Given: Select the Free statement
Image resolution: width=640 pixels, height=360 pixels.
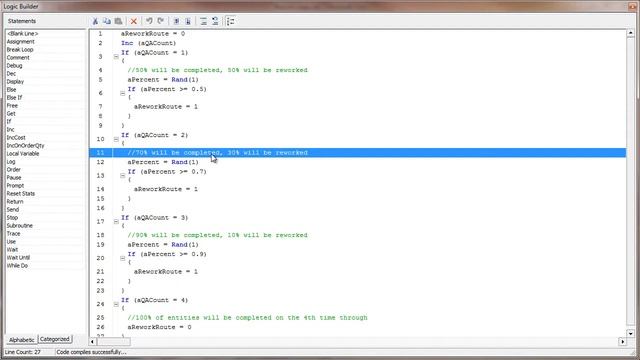Looking at the screenshot, I should [12, 106].
